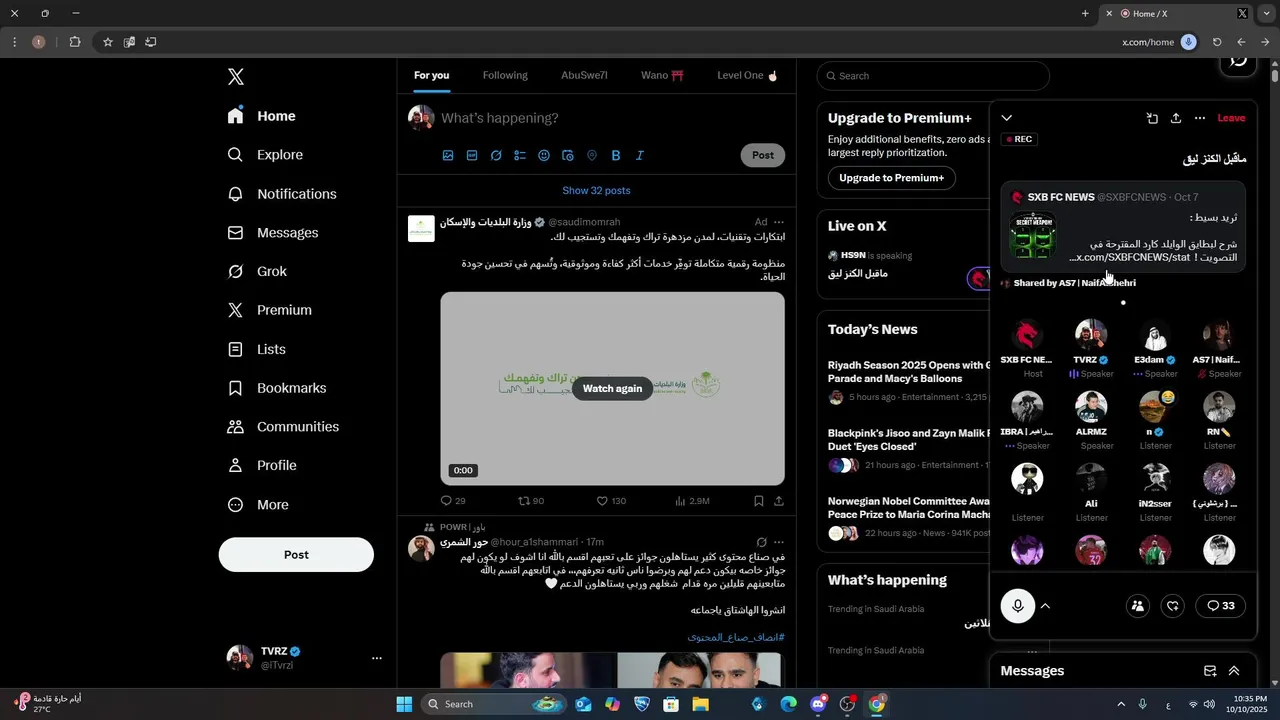Expand microphone options caret in Space

1045,606
